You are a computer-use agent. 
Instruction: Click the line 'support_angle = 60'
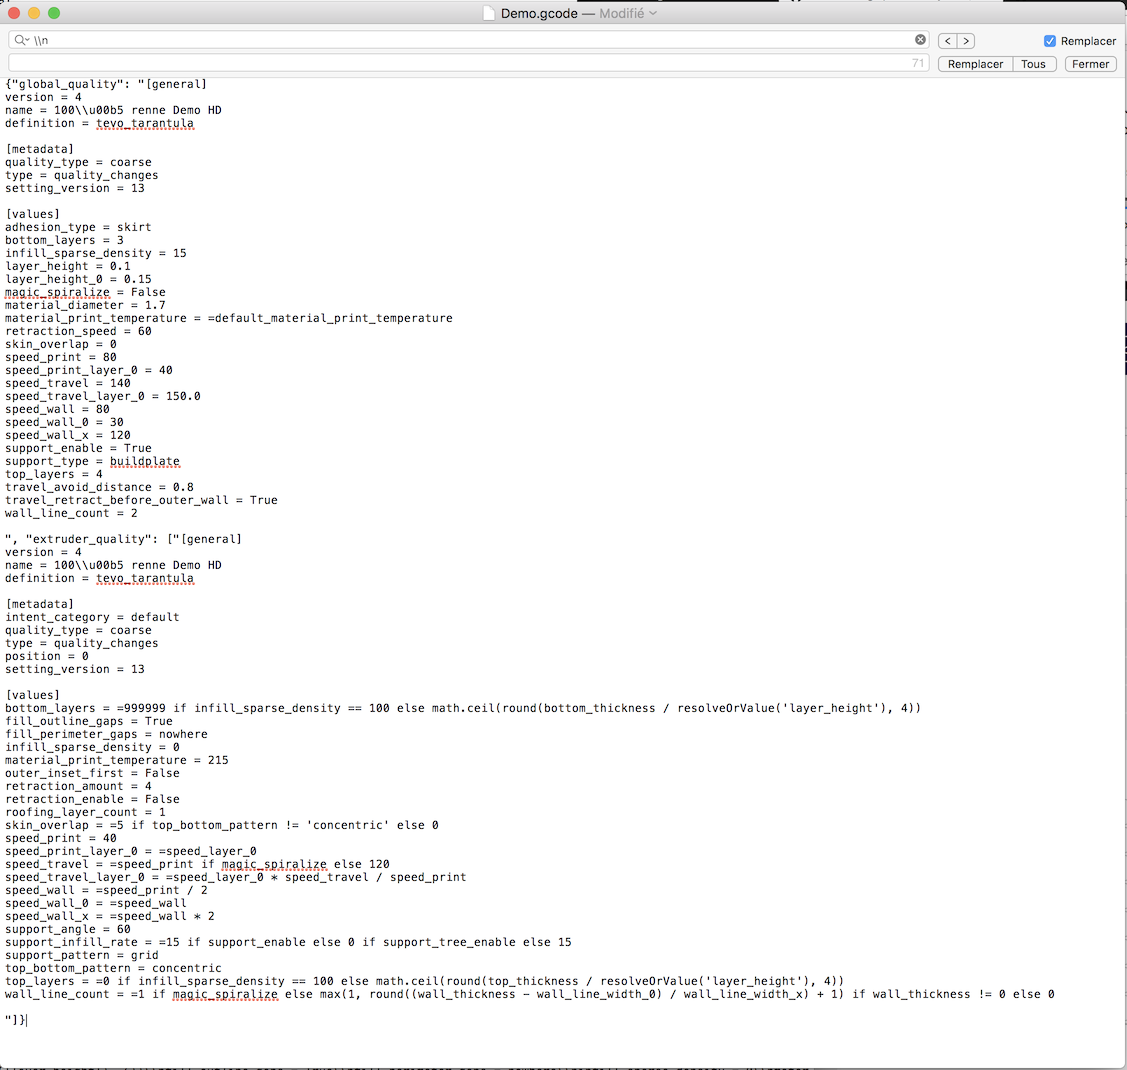[x=68, y=929]
